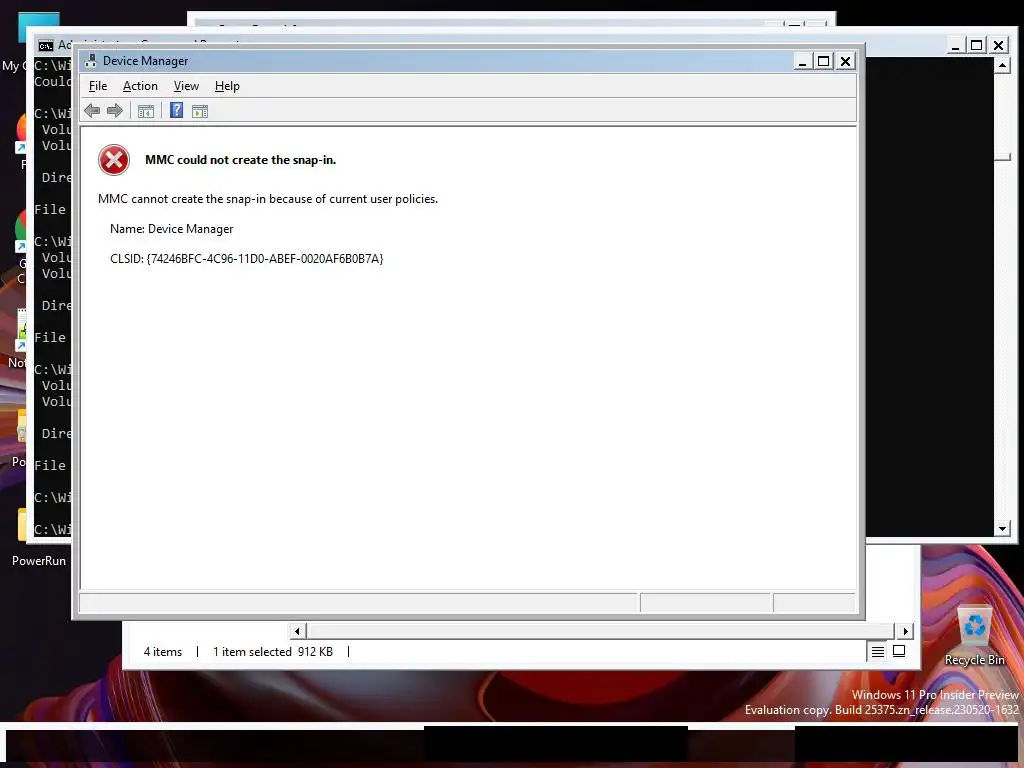Click the Device Manager title bar icon
This screenshot has height=768, width=1024.
pyautogui.click(x=91, y=61)
